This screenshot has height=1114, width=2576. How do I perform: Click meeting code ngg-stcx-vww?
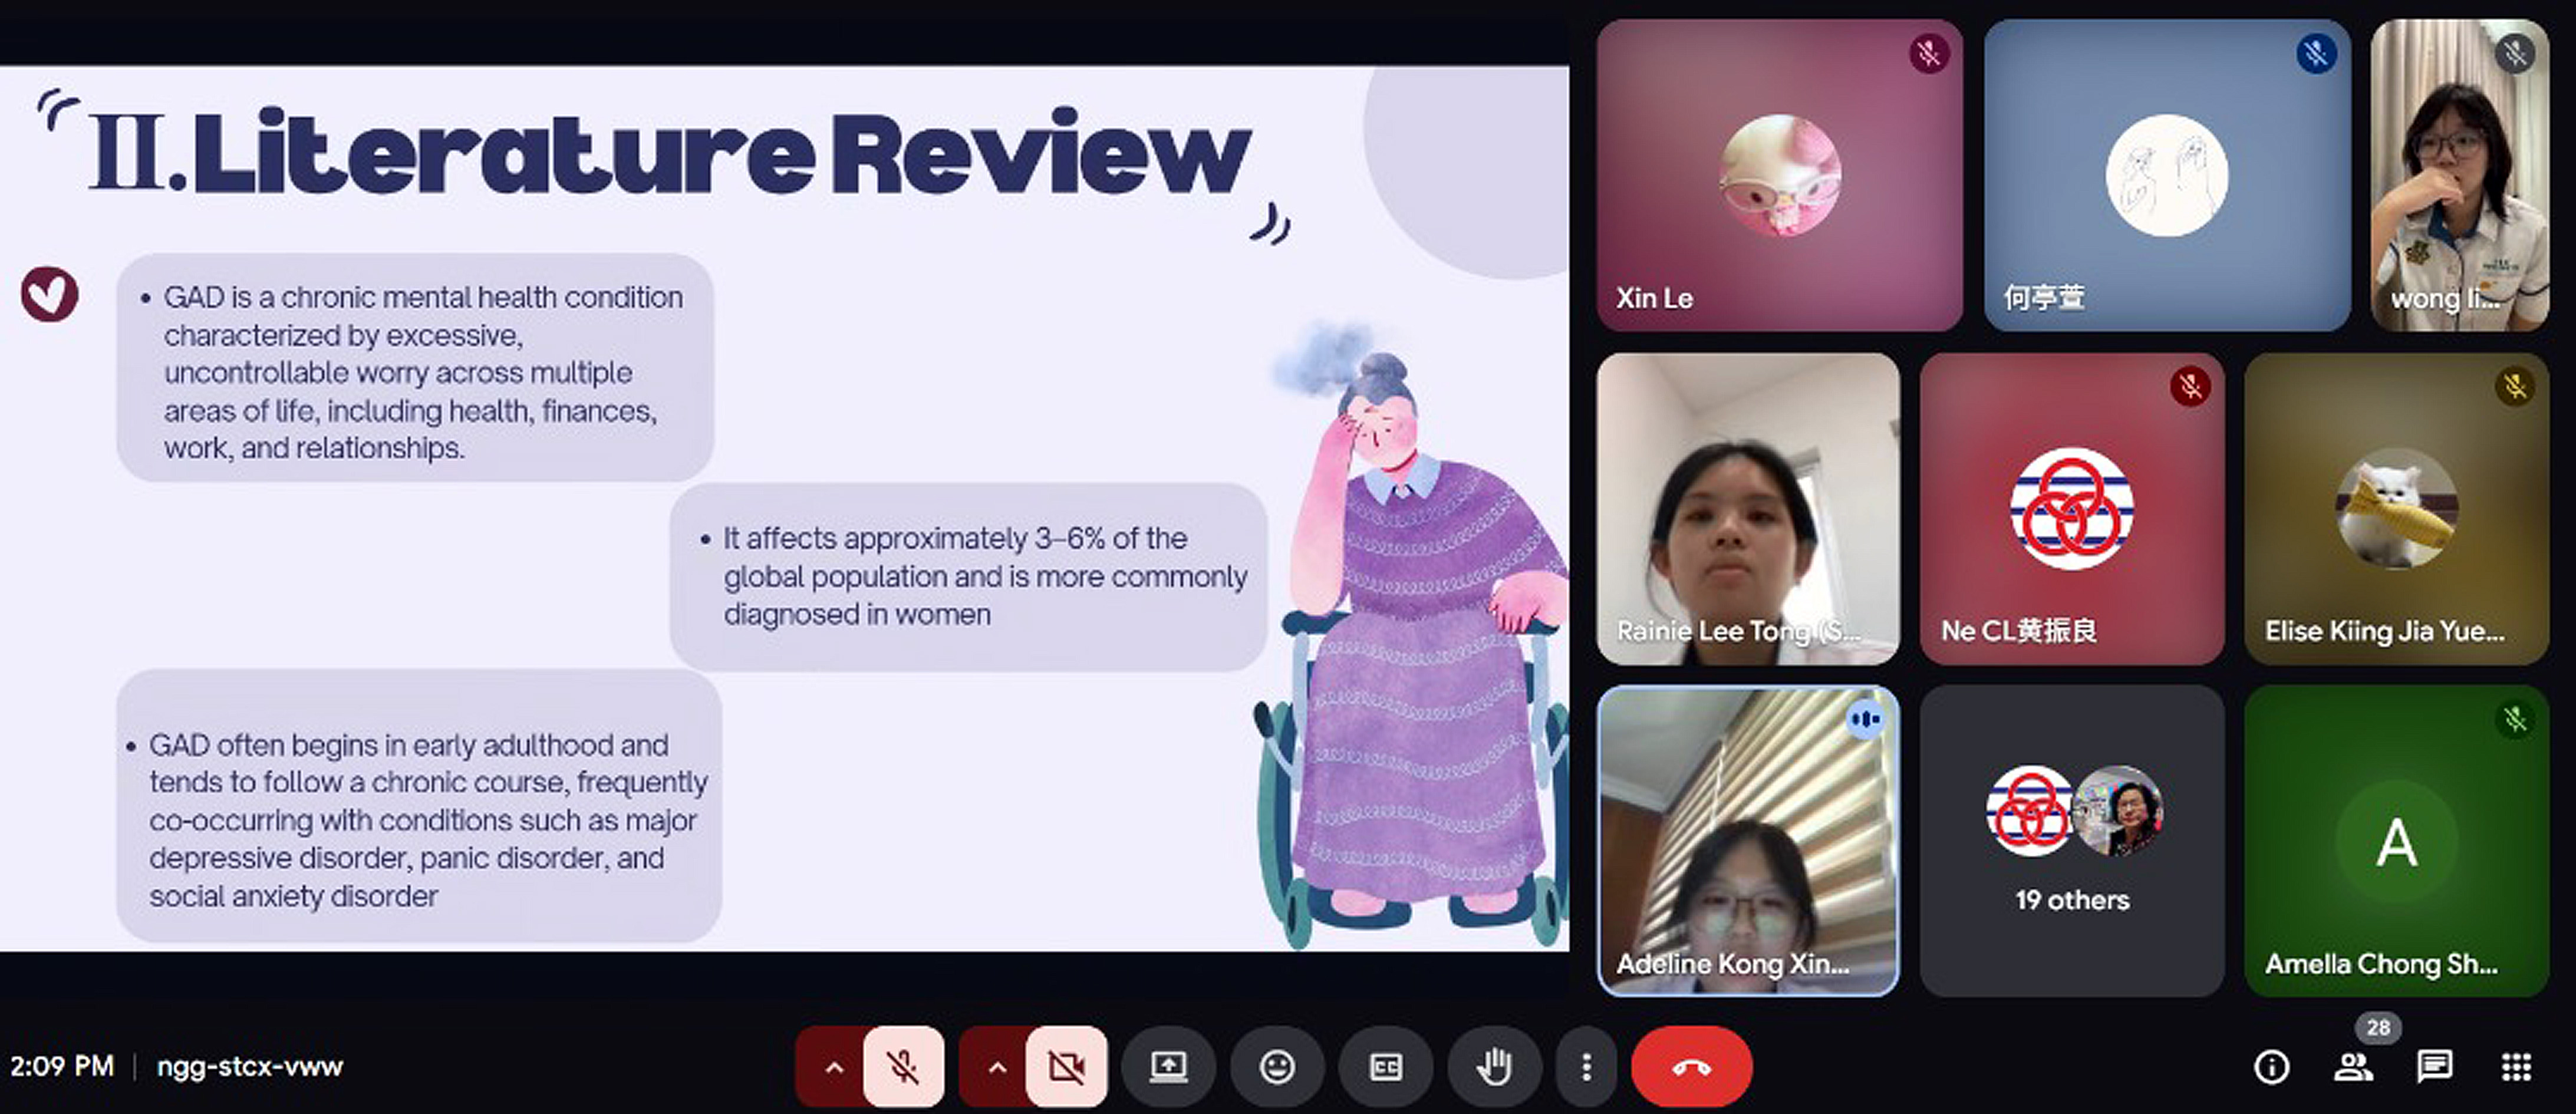coord(249,1067)
